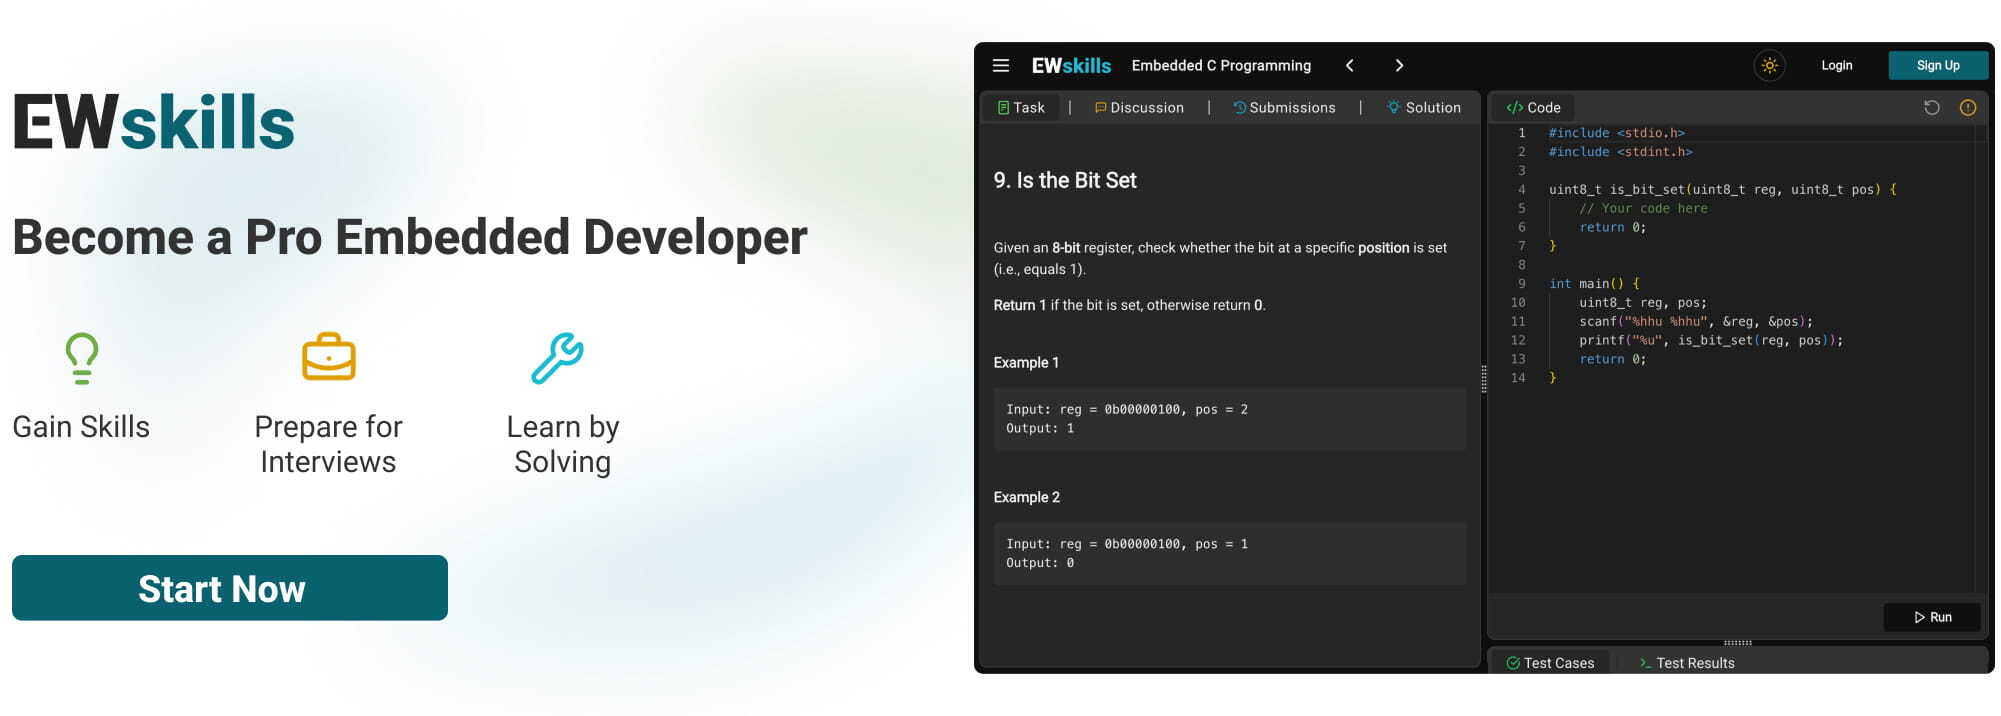2001x716 pixels.
Task: Click the Start Now button
Action: click(230, 588)
